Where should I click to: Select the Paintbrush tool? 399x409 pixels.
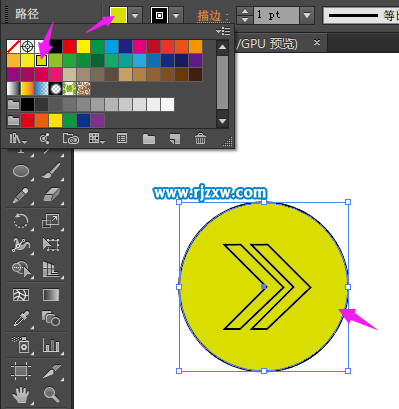(51, 171)
